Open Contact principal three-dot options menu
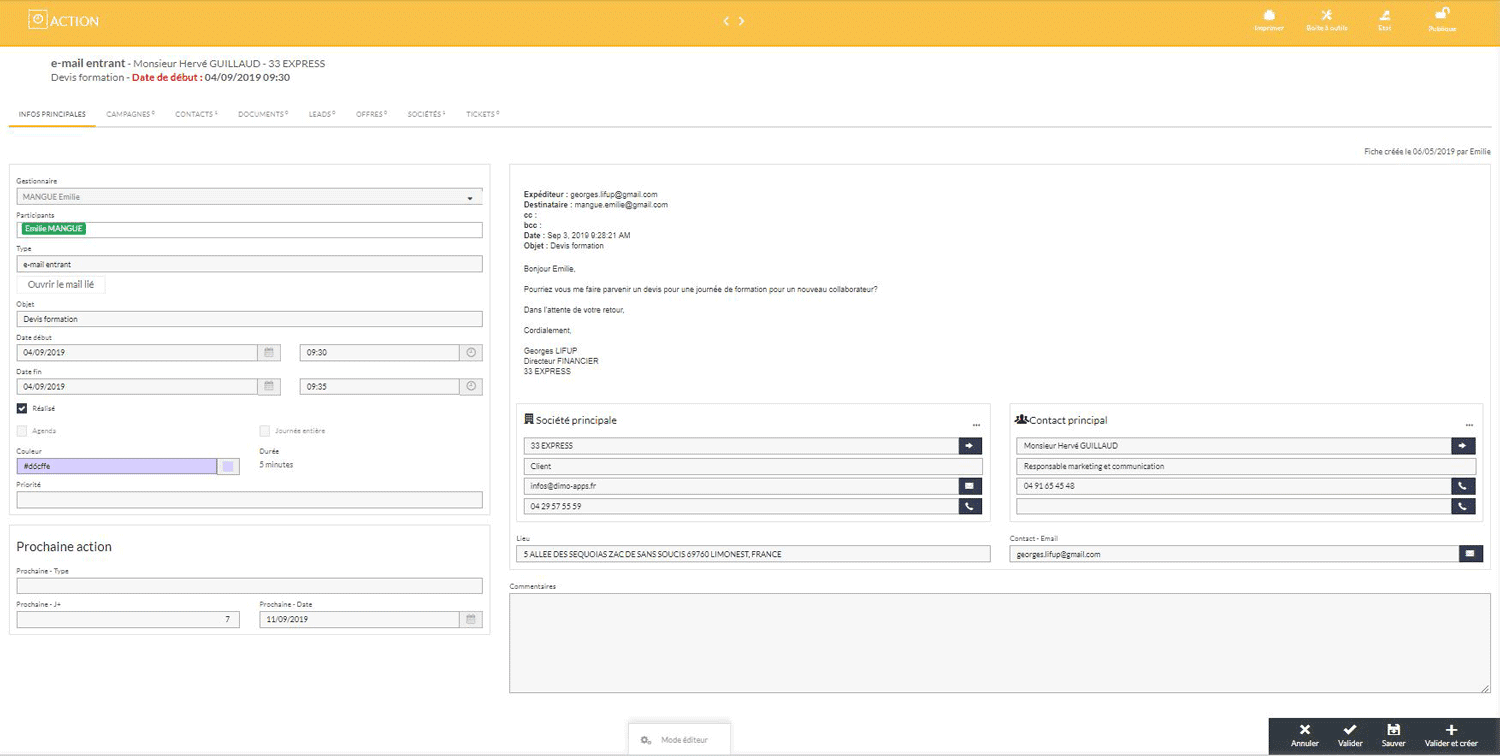Screen dimensions: 1500x756 coord(1469,425)
